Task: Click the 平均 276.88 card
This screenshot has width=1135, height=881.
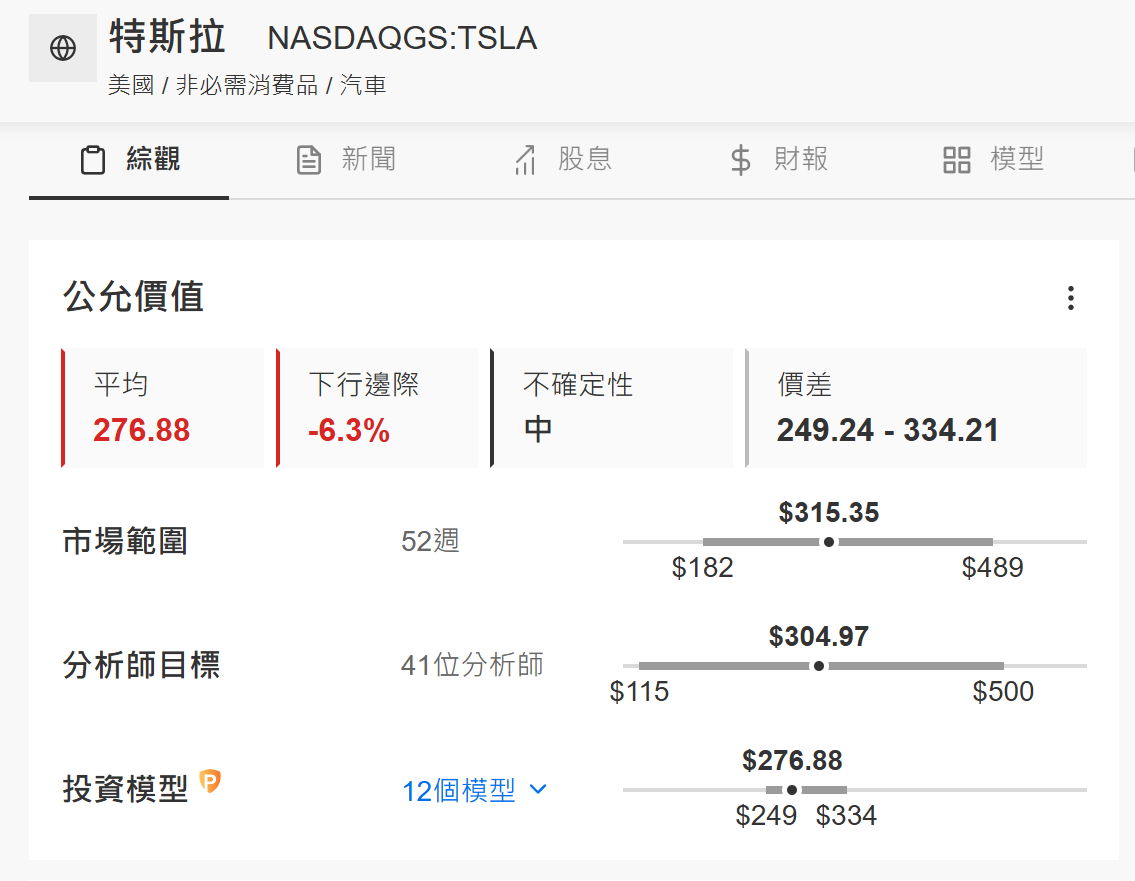Action: click(x=163, y=408)
